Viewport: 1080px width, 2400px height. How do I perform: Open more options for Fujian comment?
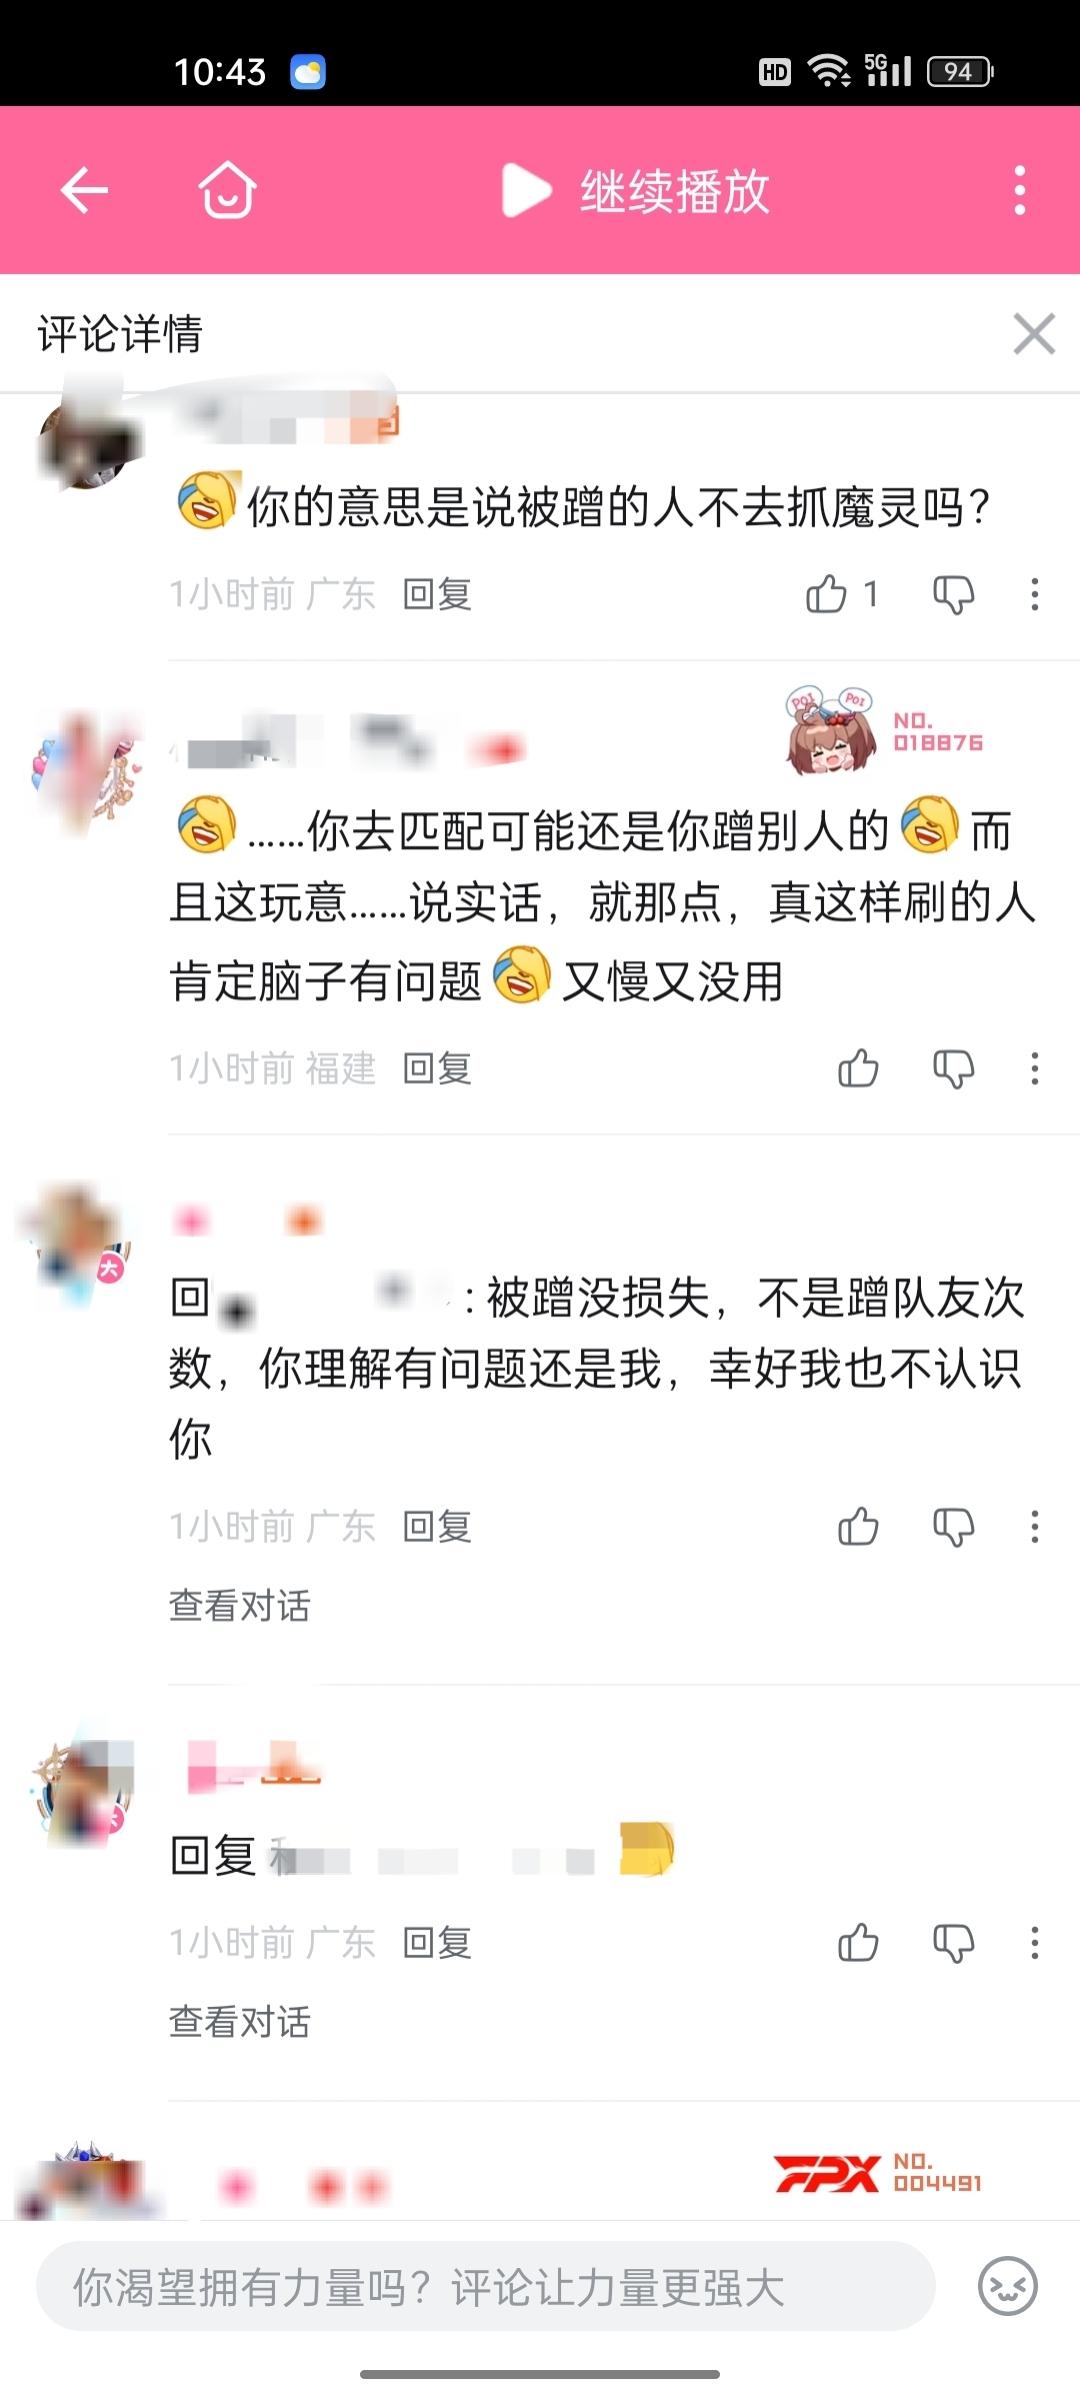[1035, 1068]
